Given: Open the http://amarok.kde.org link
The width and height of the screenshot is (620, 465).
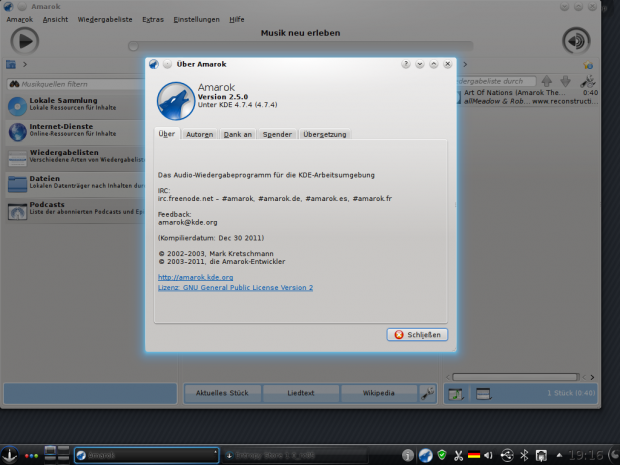Looking at the screenshot, I should (x=195, y=277).
